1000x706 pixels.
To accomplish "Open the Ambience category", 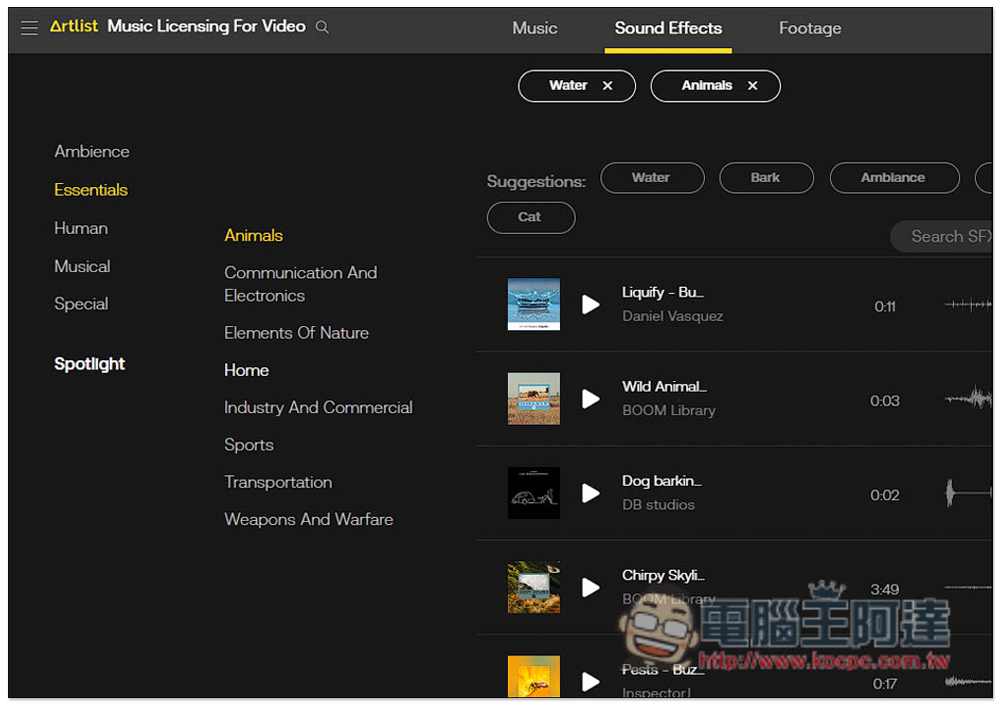I will (92, 152).
